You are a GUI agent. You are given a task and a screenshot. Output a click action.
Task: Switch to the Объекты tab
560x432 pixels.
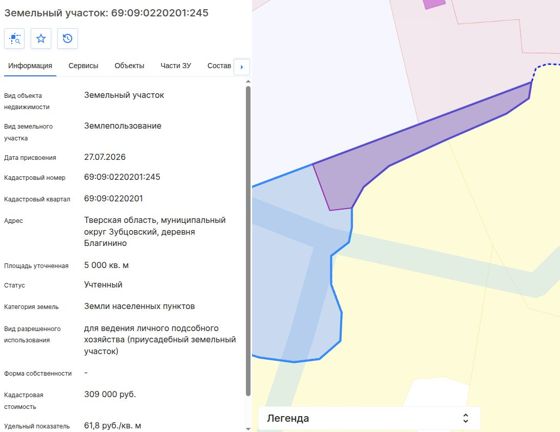tap(129, 66)
